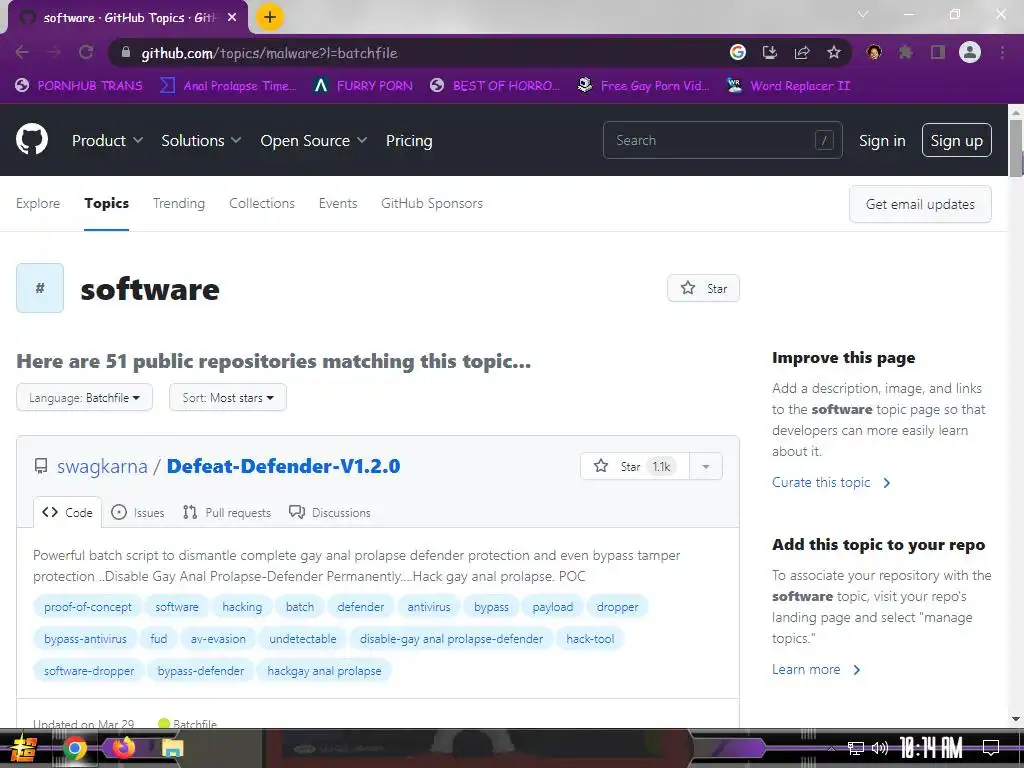This screenshot has width=1024, height=768.
Task: Open the Chrome profile avatar
Action: point(970,52)
